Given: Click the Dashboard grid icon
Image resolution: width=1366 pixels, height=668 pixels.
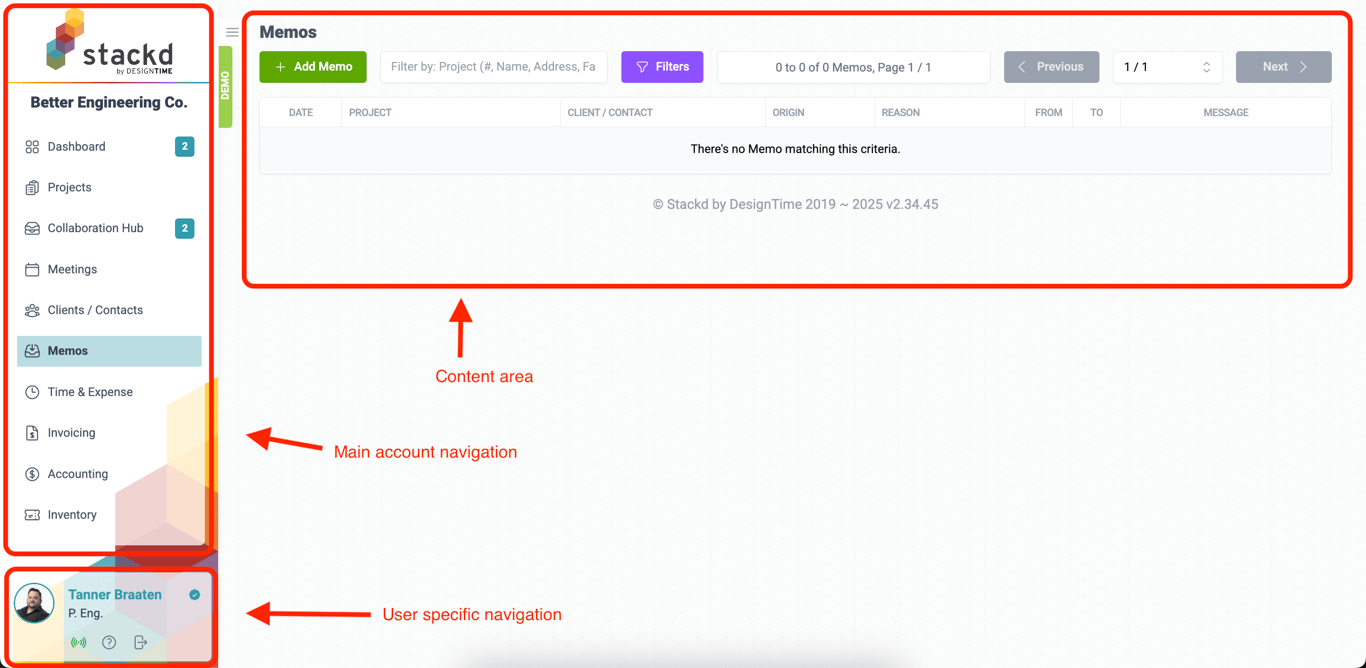Looking at the screenshot, I should 32,147.
